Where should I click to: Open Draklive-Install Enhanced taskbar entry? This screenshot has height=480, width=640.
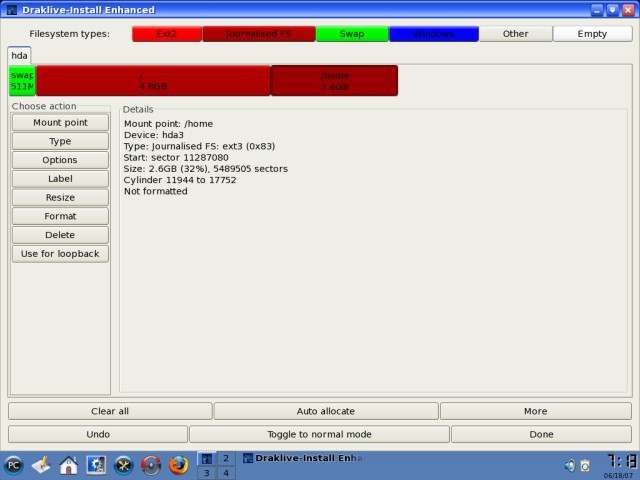[x=300, y=458]
